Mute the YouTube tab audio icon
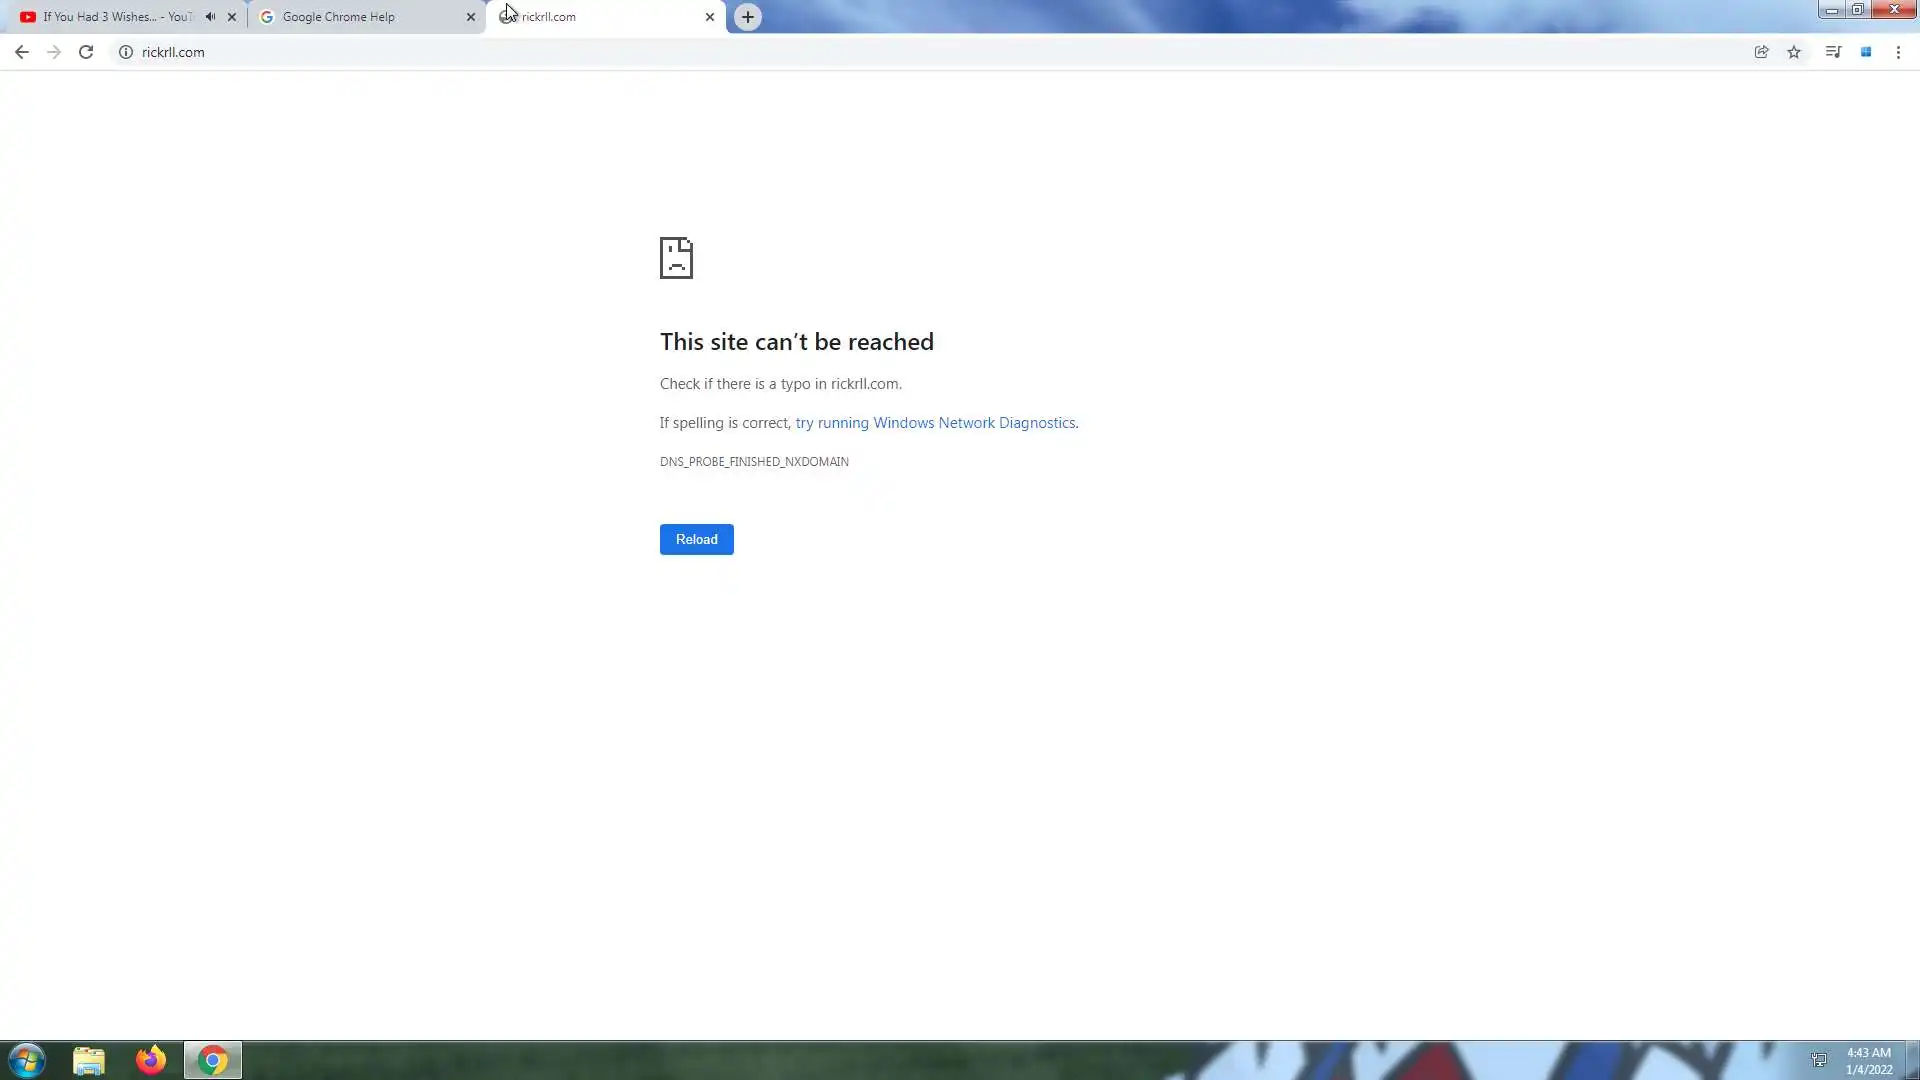 pos(210,17)
